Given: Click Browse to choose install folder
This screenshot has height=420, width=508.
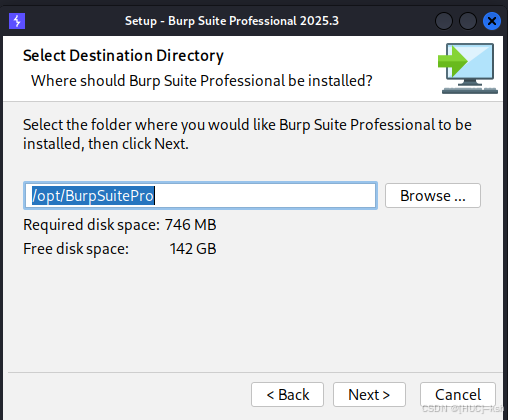Looking at the screenshot, I should (433, 196).
